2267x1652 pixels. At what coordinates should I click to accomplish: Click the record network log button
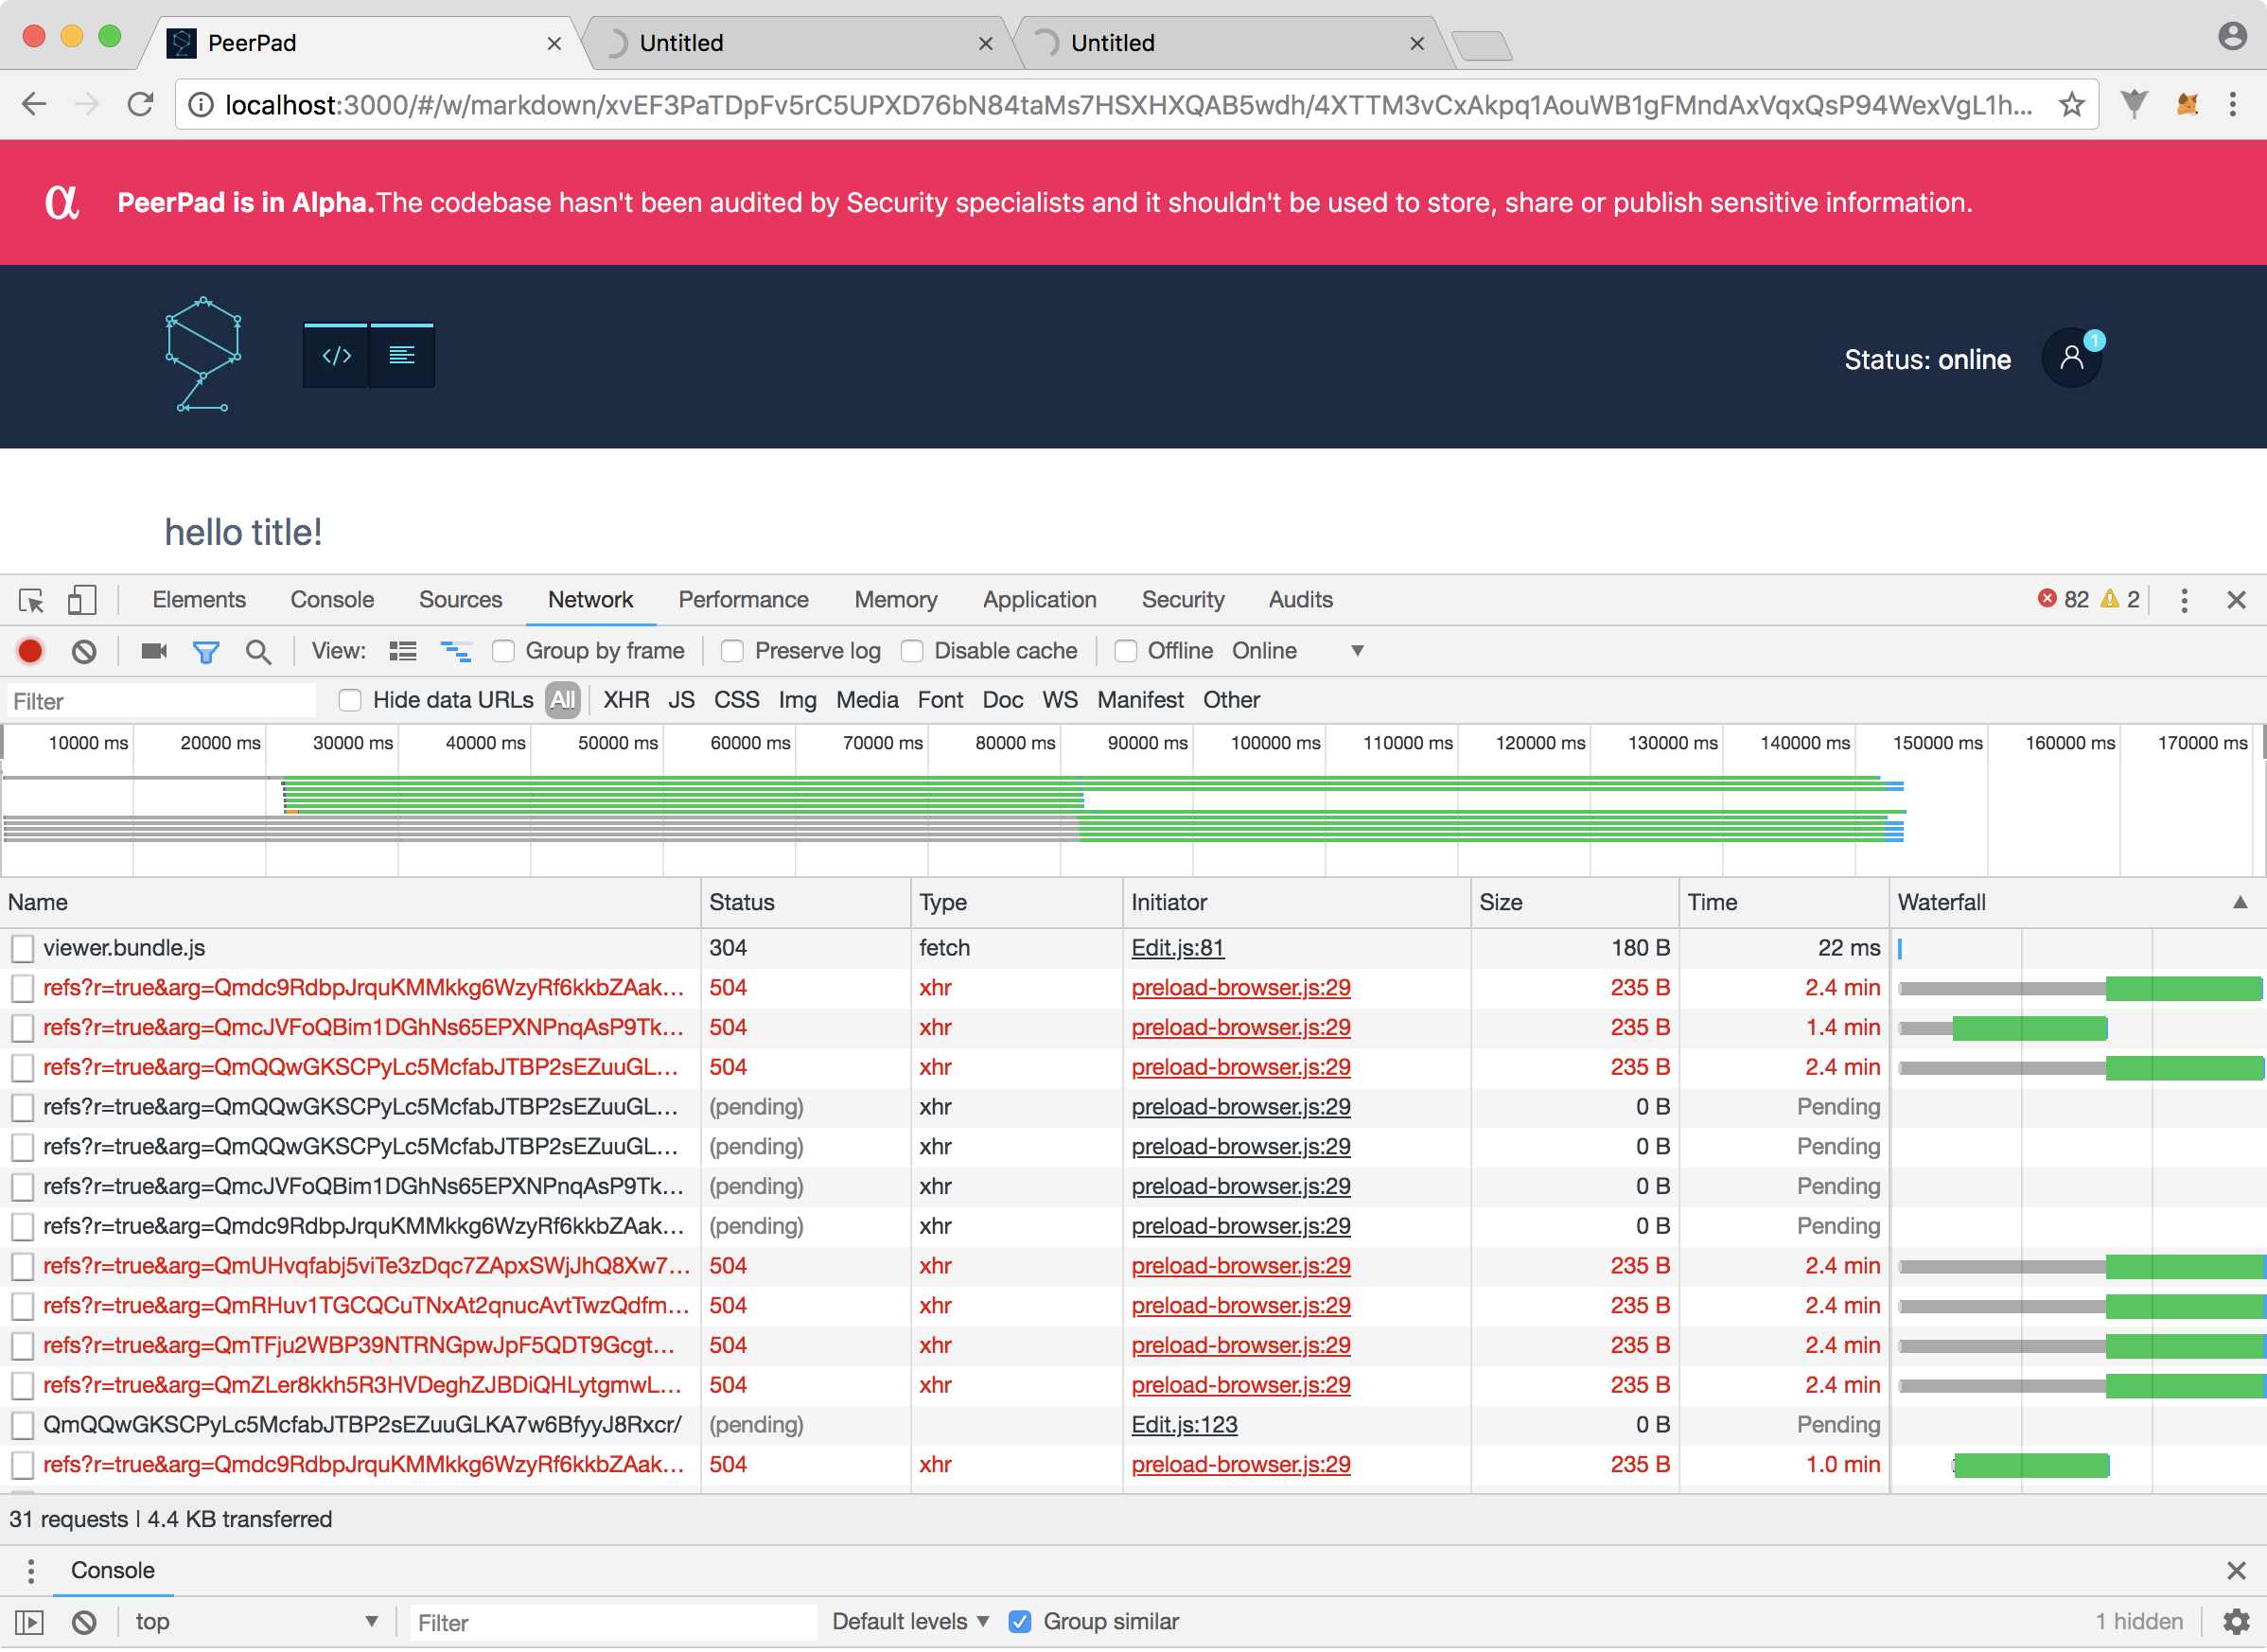[30, 651]
